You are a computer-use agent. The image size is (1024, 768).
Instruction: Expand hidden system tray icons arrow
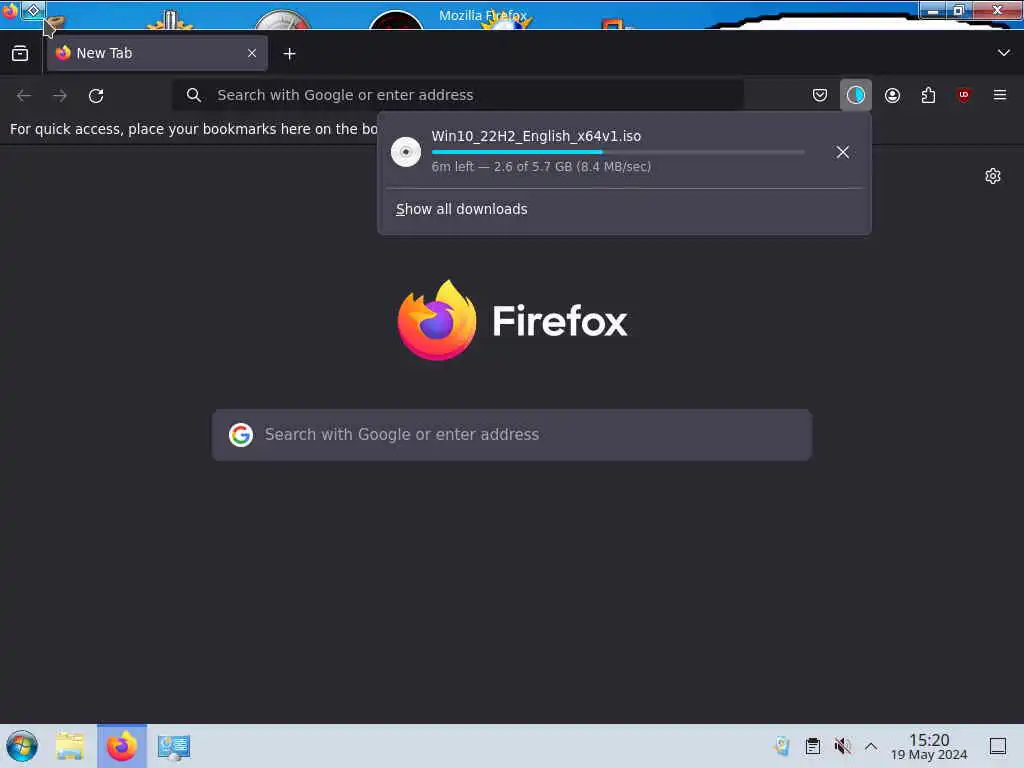871,746
